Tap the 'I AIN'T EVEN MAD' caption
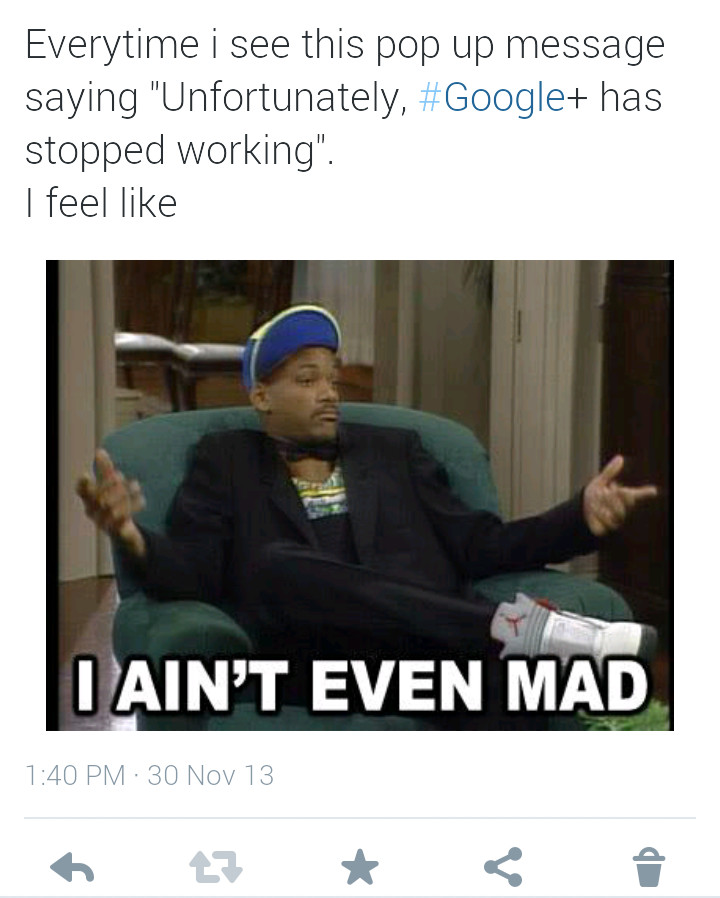The image size is (720, 898). 362,686
